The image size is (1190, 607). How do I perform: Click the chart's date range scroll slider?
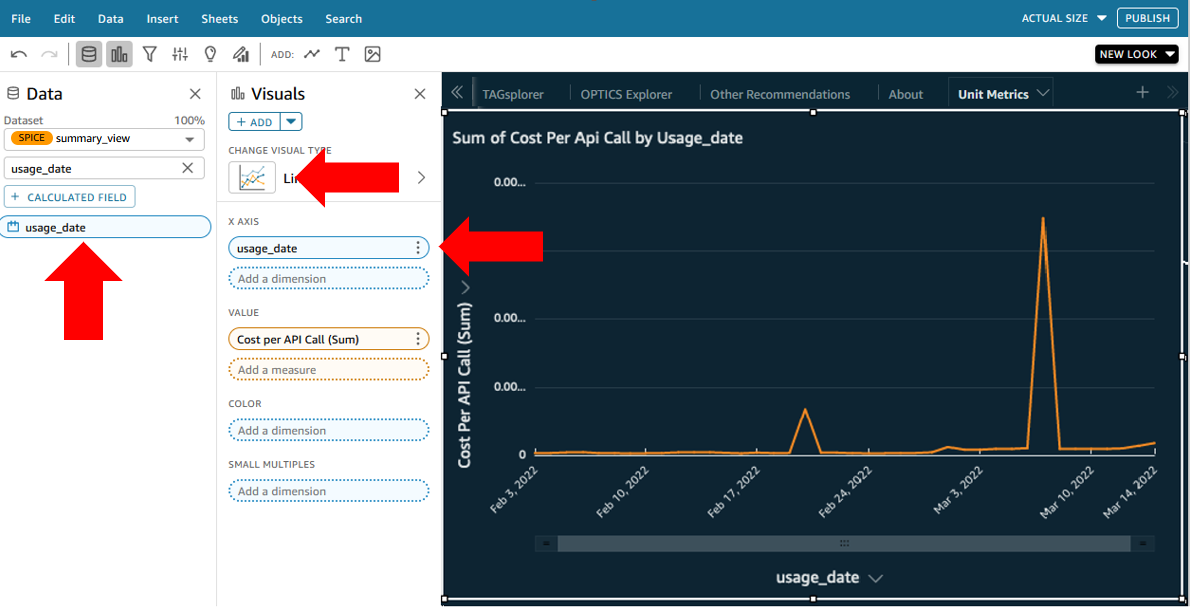coord(845,543)
